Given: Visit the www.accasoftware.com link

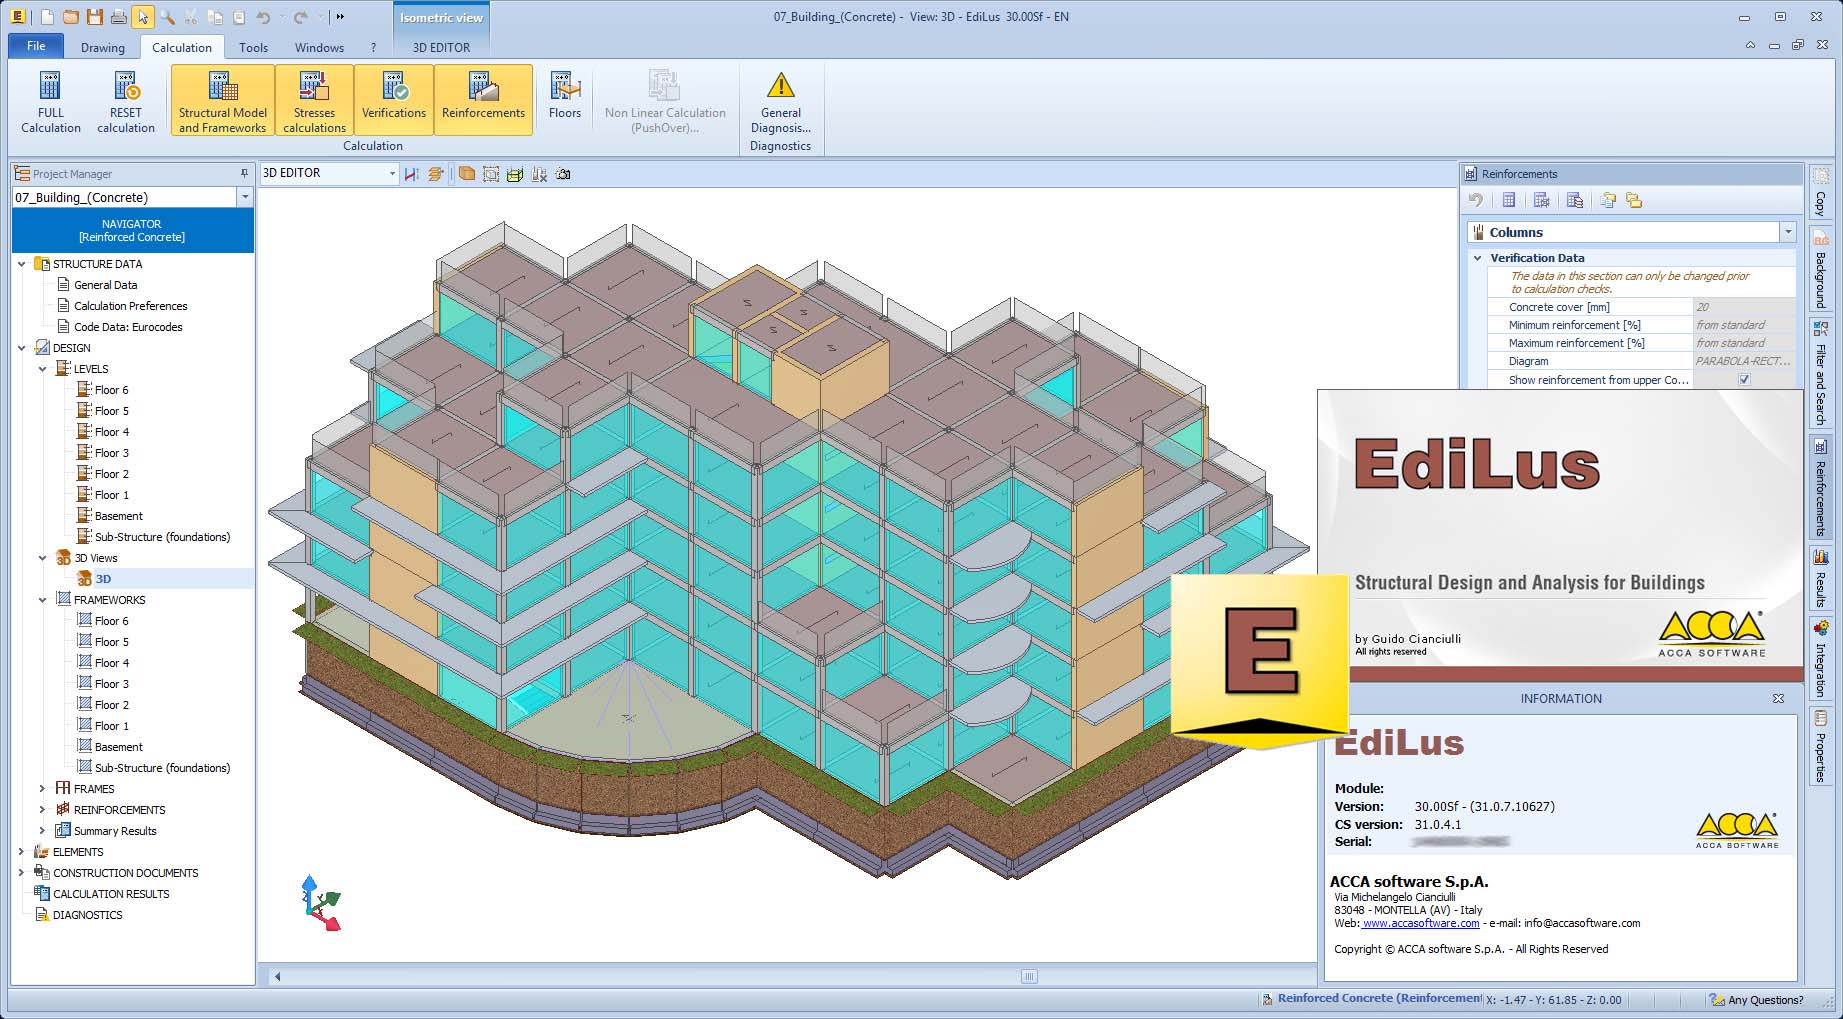Looking at the screenshot, I should pyautogui.click(x=1420, y=924).
